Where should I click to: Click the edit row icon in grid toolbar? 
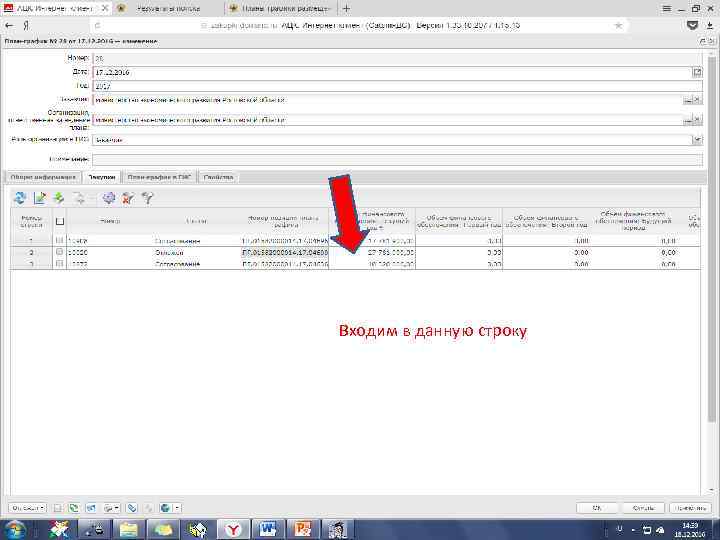[x=40, y=198]
